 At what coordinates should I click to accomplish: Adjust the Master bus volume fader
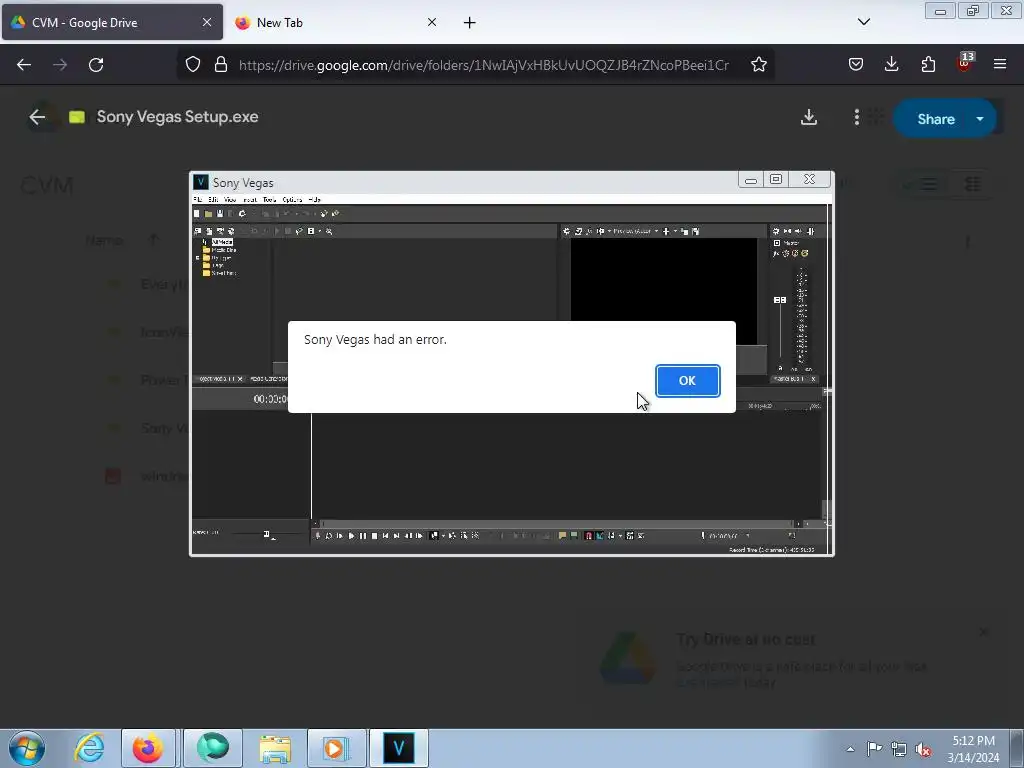point(780,300)
